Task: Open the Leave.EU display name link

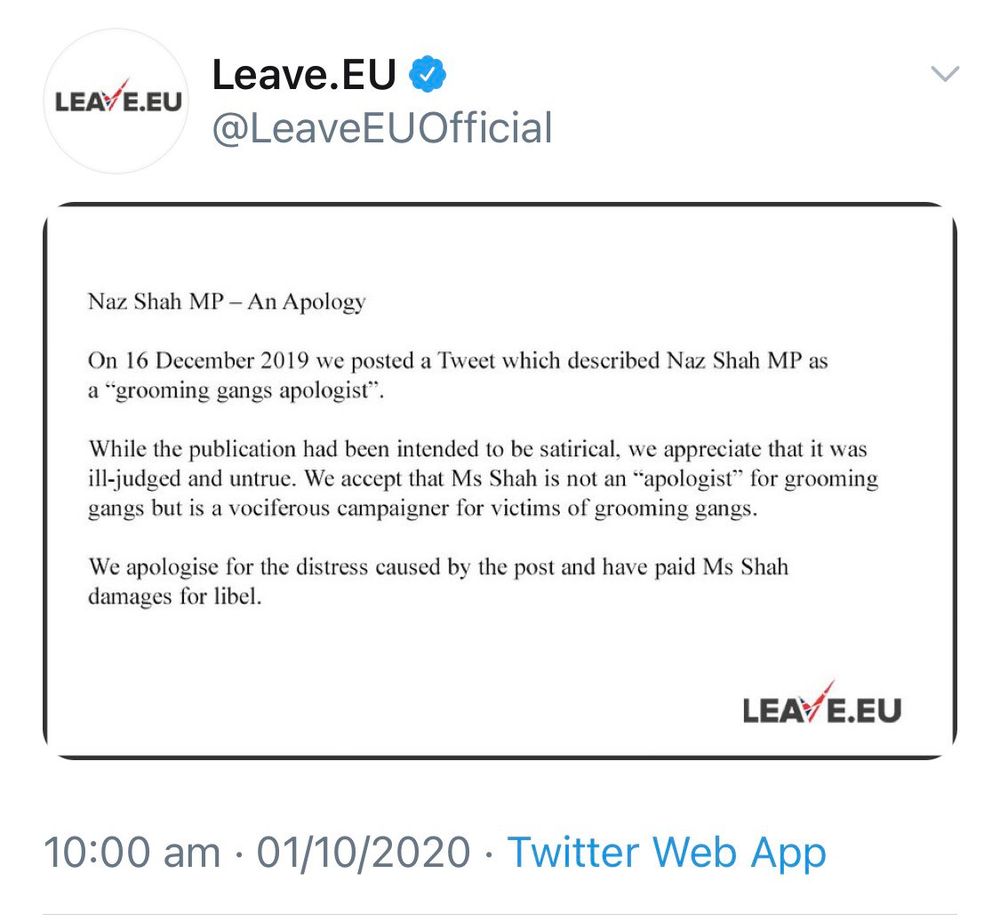Action: click(x=304, y=75)
